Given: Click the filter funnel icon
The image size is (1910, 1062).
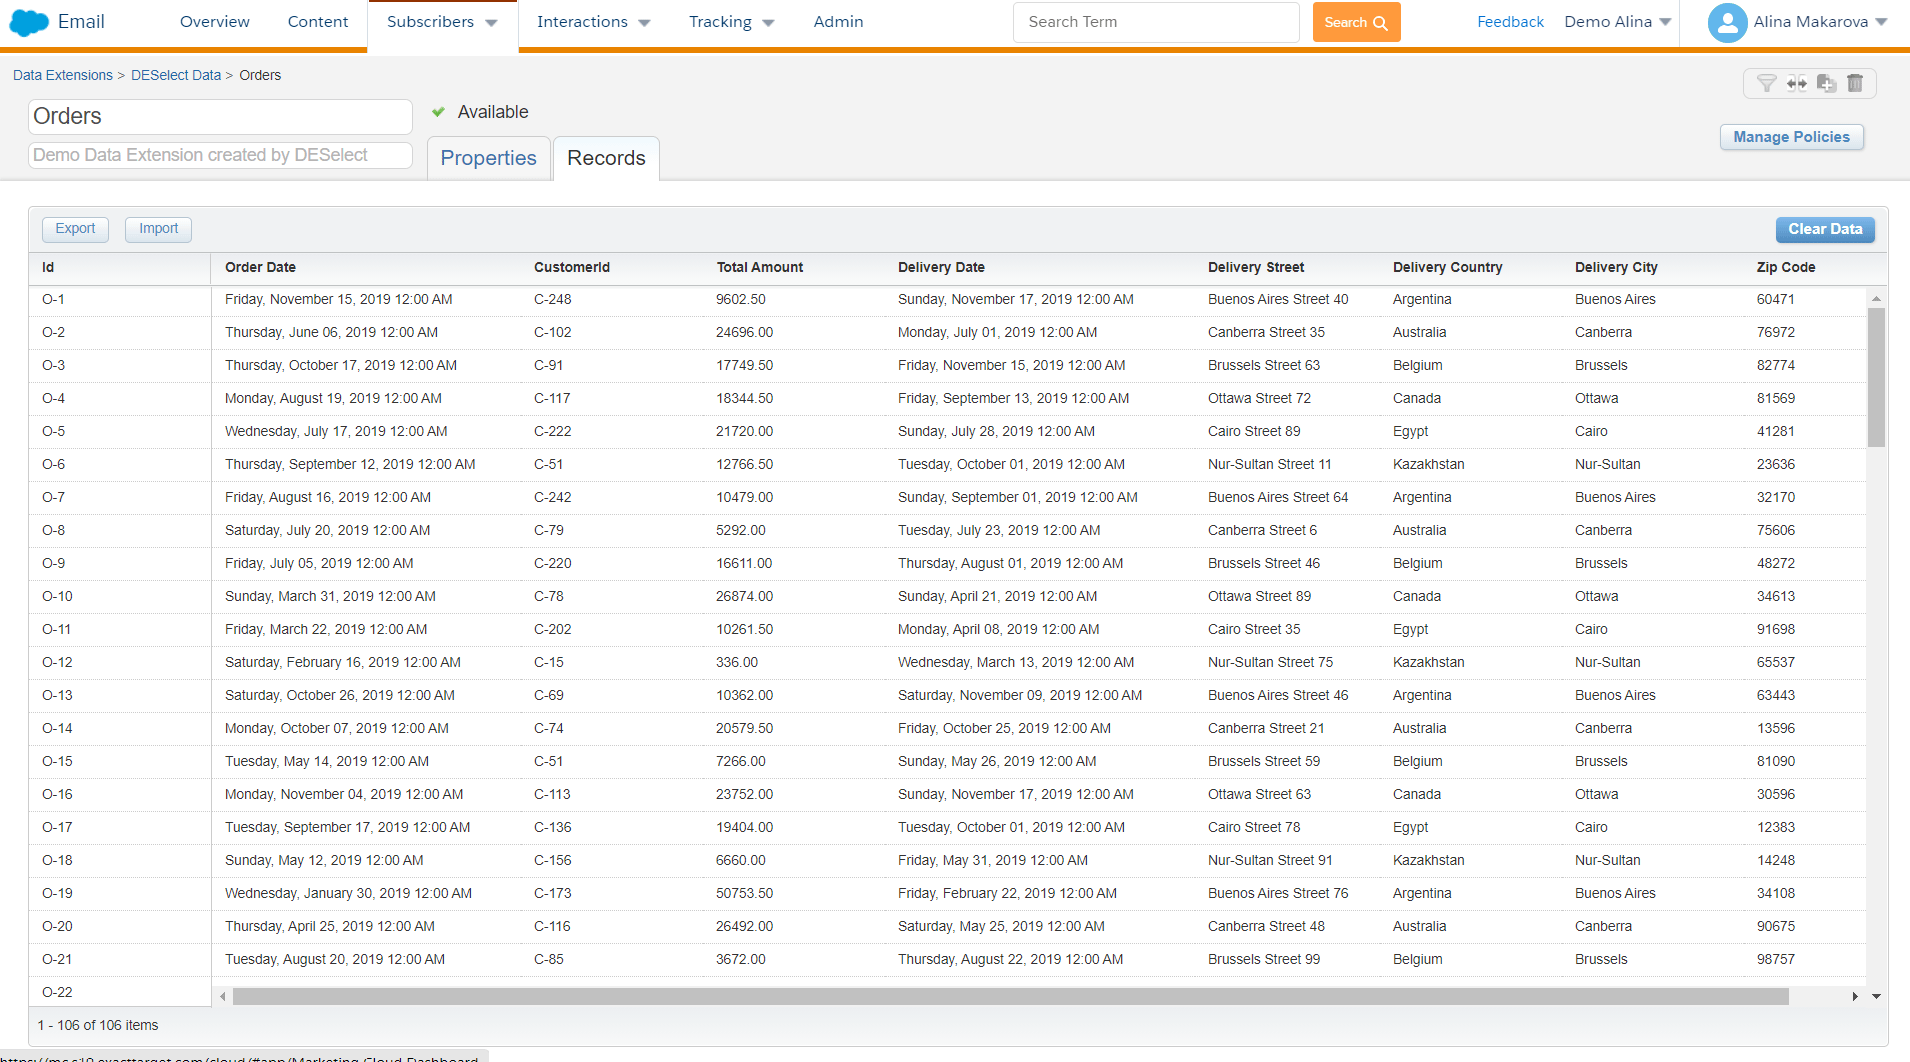Looking at the screenshot, I should [x=1767, y=83].
